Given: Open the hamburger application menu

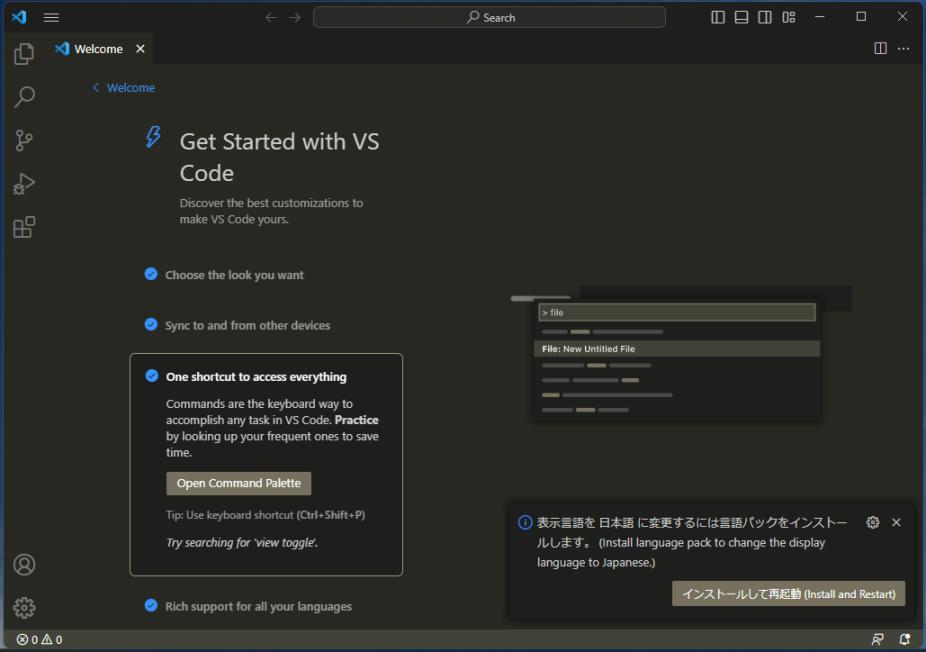Looking at the screenshot, I should [51, 18].
